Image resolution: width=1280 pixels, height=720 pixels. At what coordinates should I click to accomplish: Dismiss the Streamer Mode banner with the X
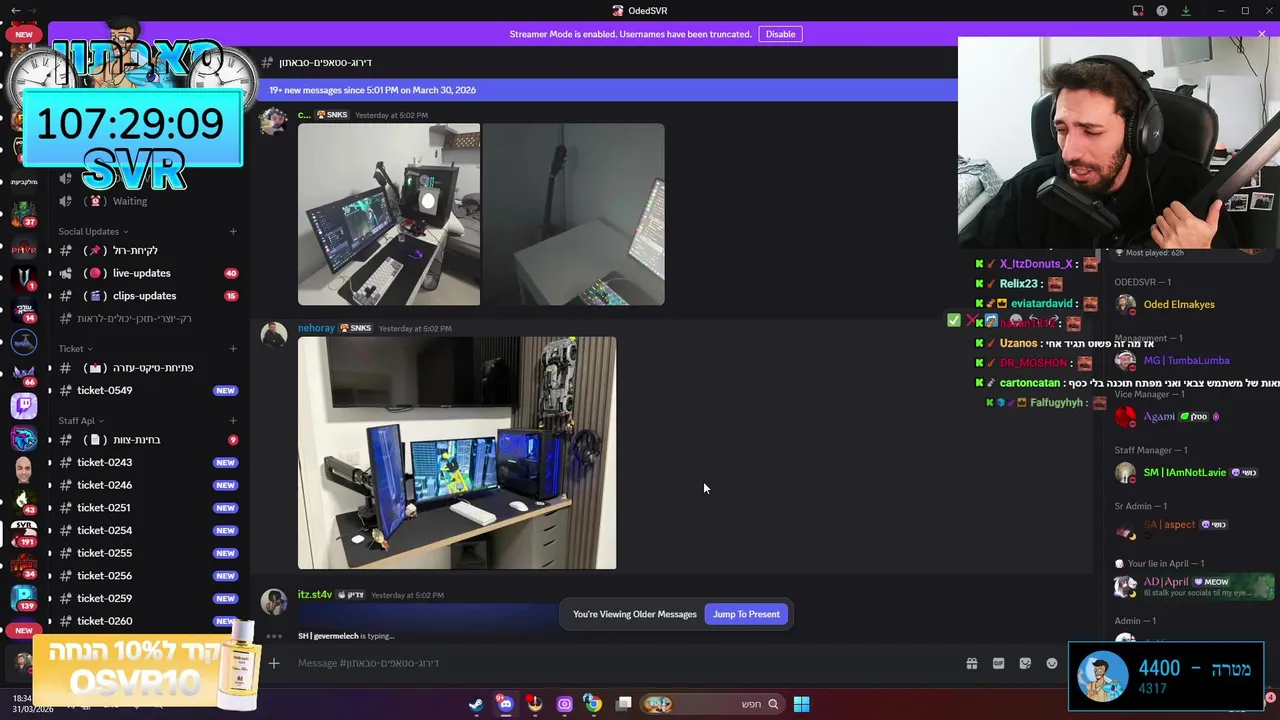pyautogui.click(x=1262, y=34)
